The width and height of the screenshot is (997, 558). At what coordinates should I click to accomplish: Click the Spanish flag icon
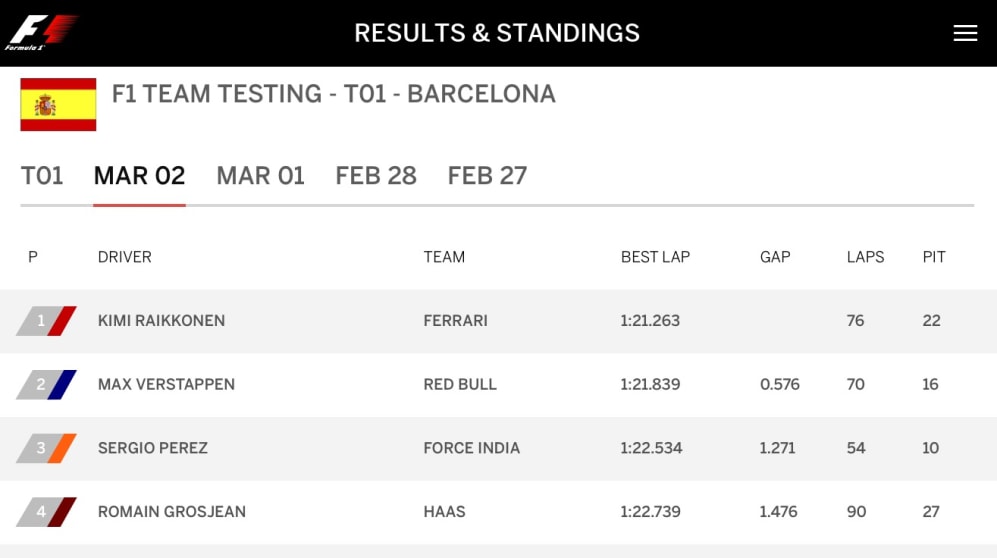(58, 105)
